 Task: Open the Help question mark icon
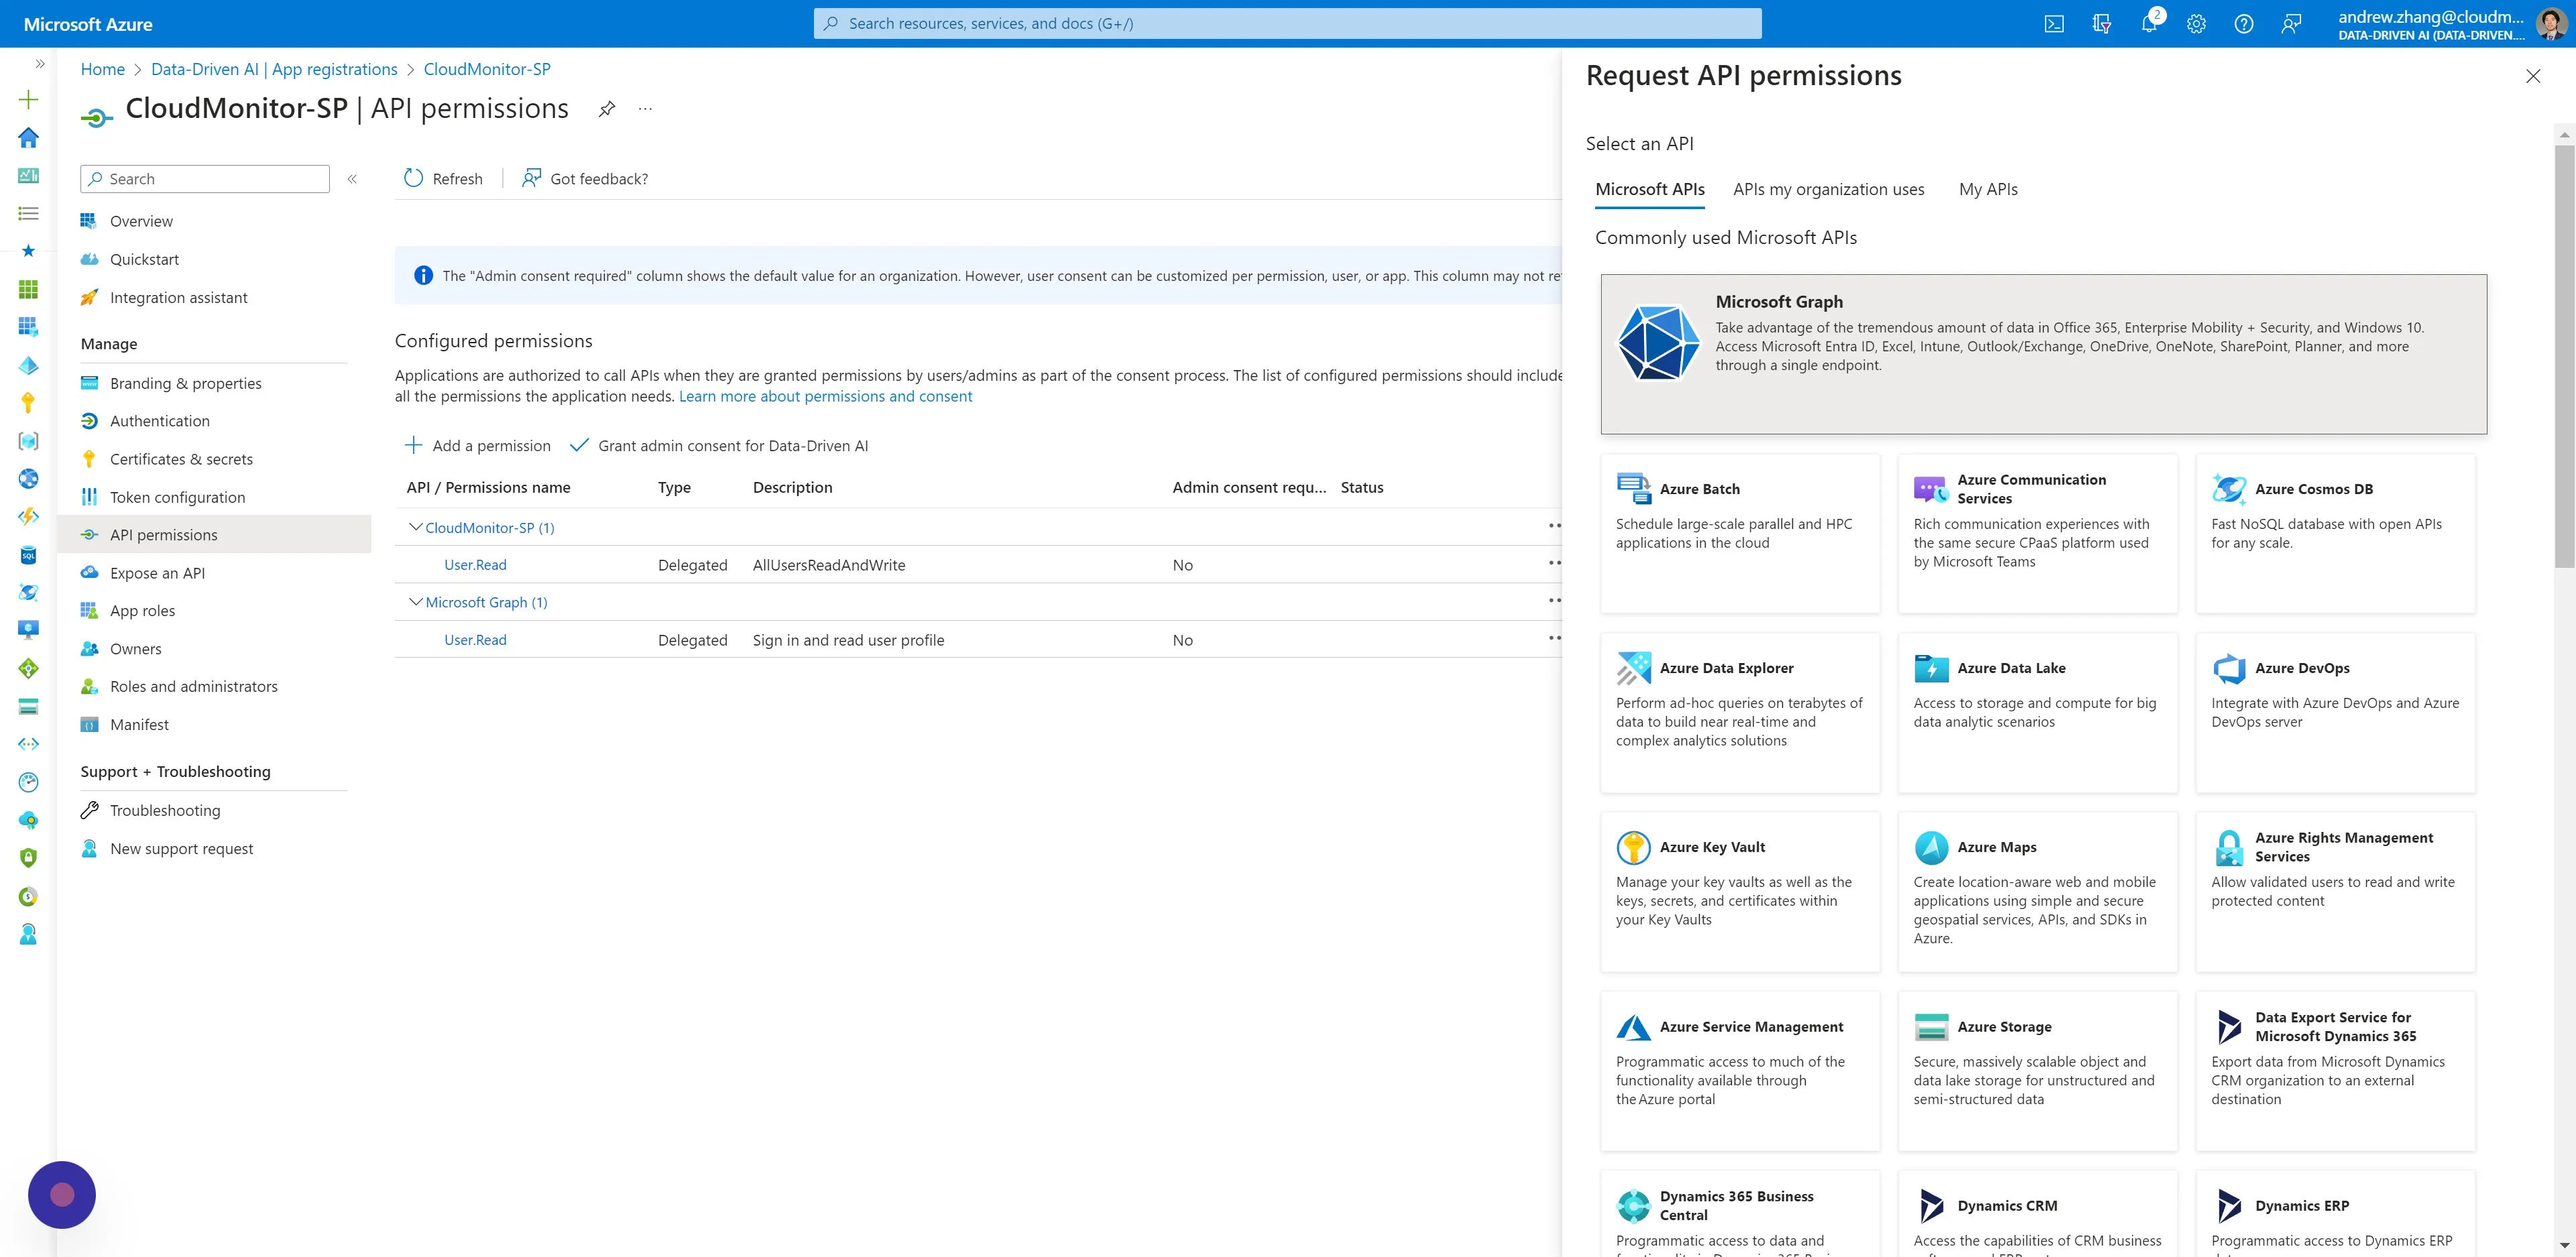(2243, 24)
